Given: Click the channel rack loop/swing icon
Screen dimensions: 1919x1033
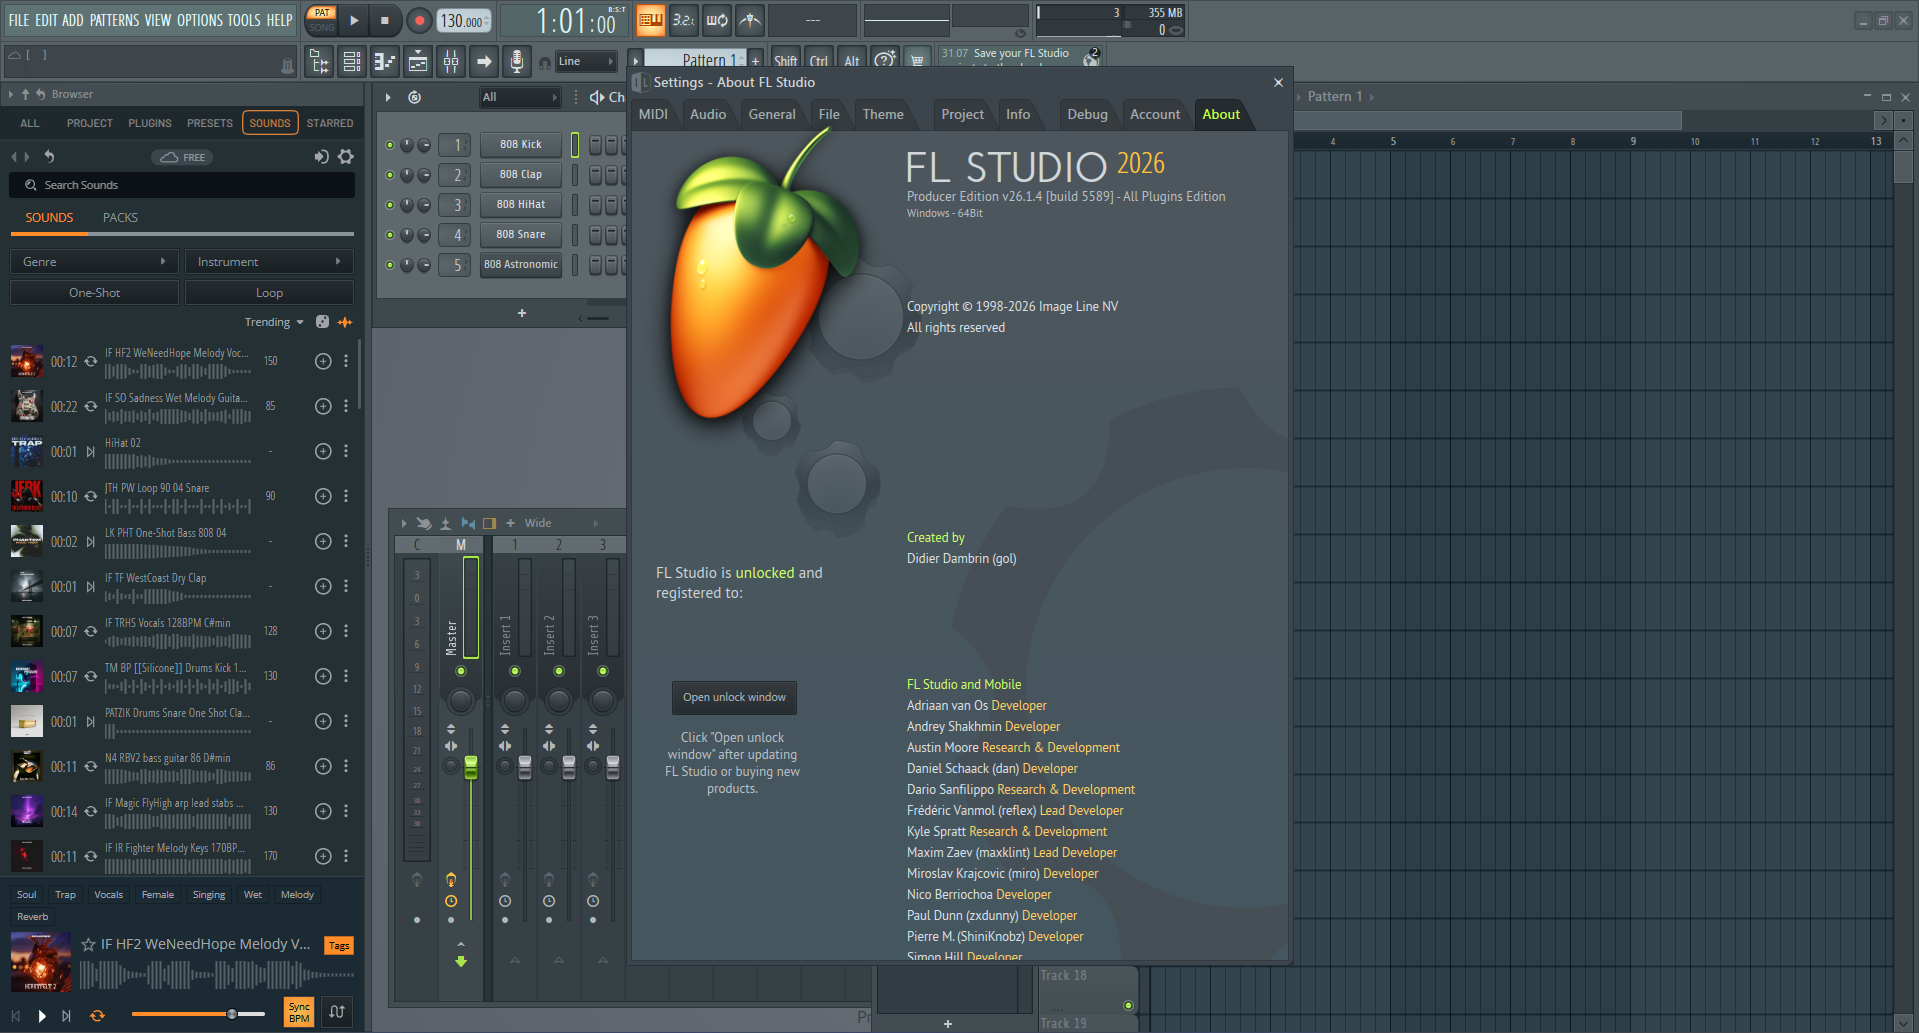Looking at the screenshot, I should pos(414,97).
